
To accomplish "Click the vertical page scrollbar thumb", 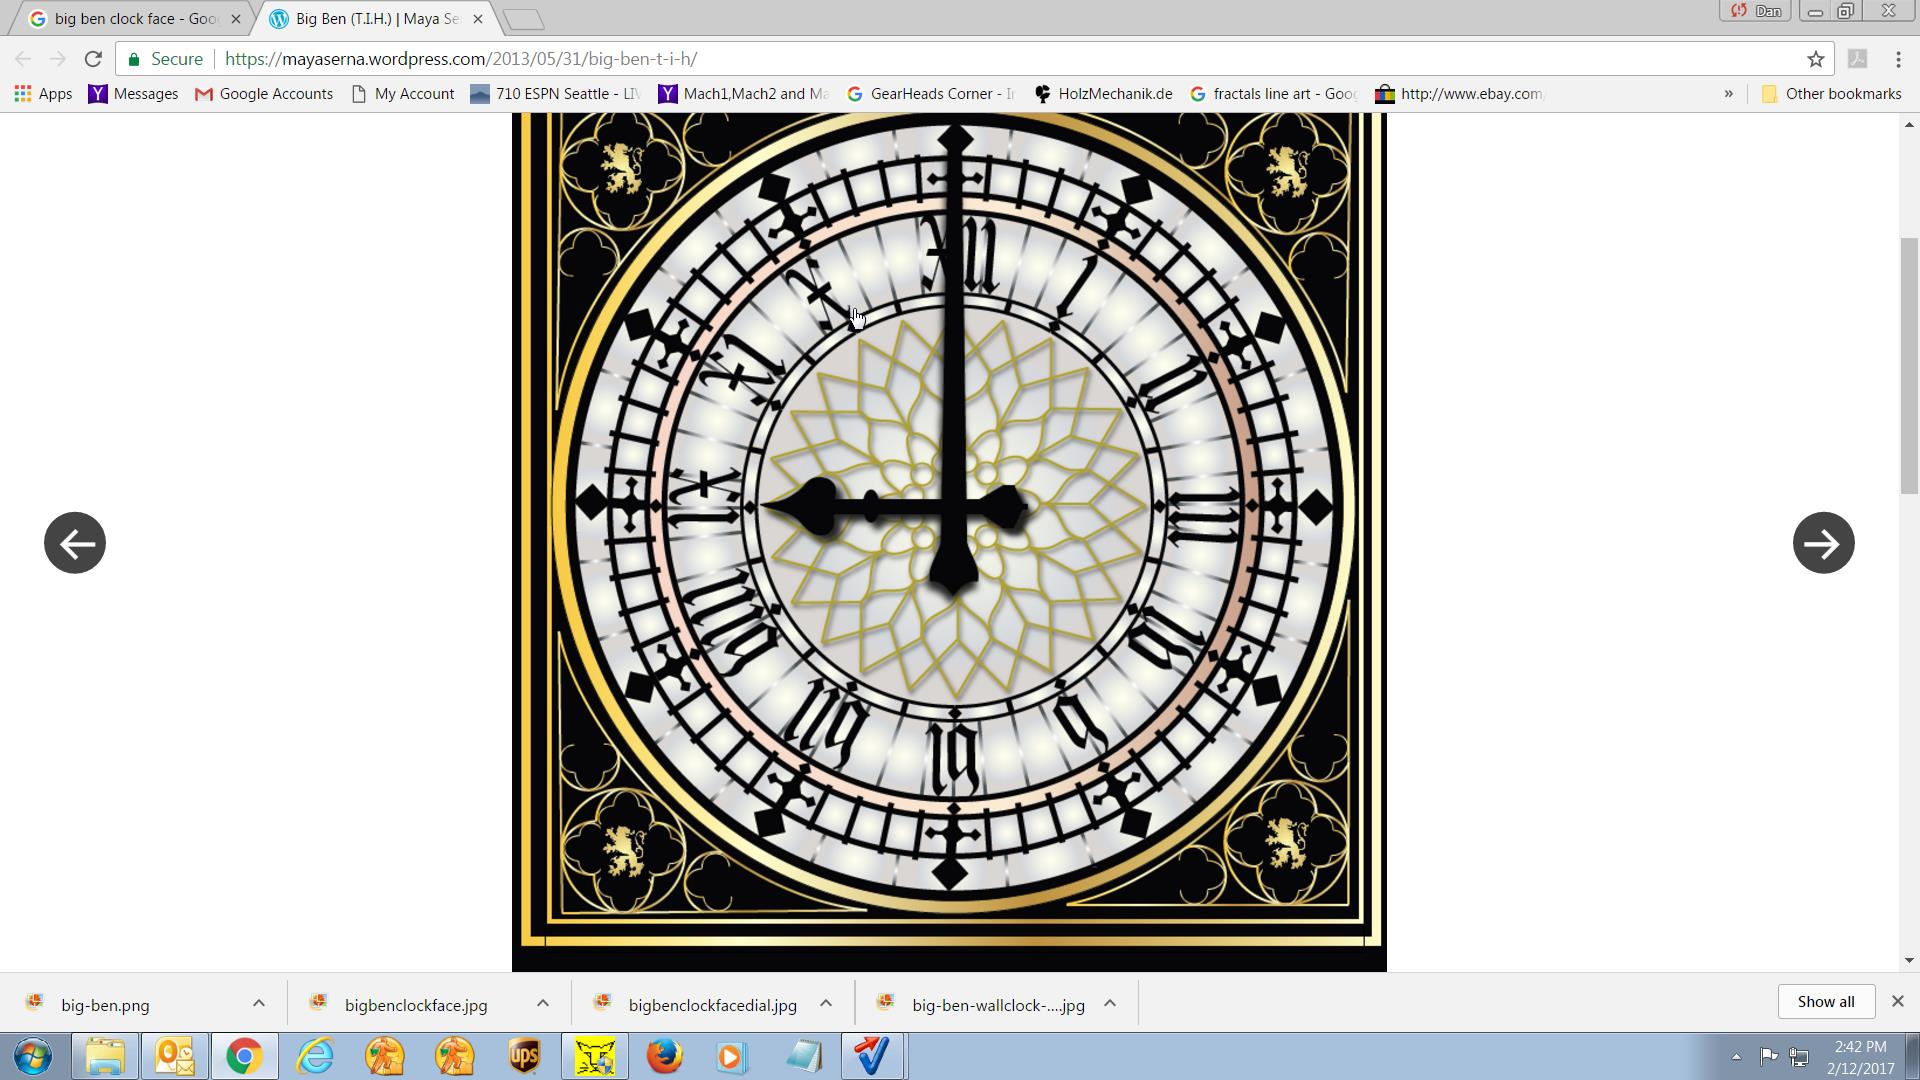I will 1909,365.
